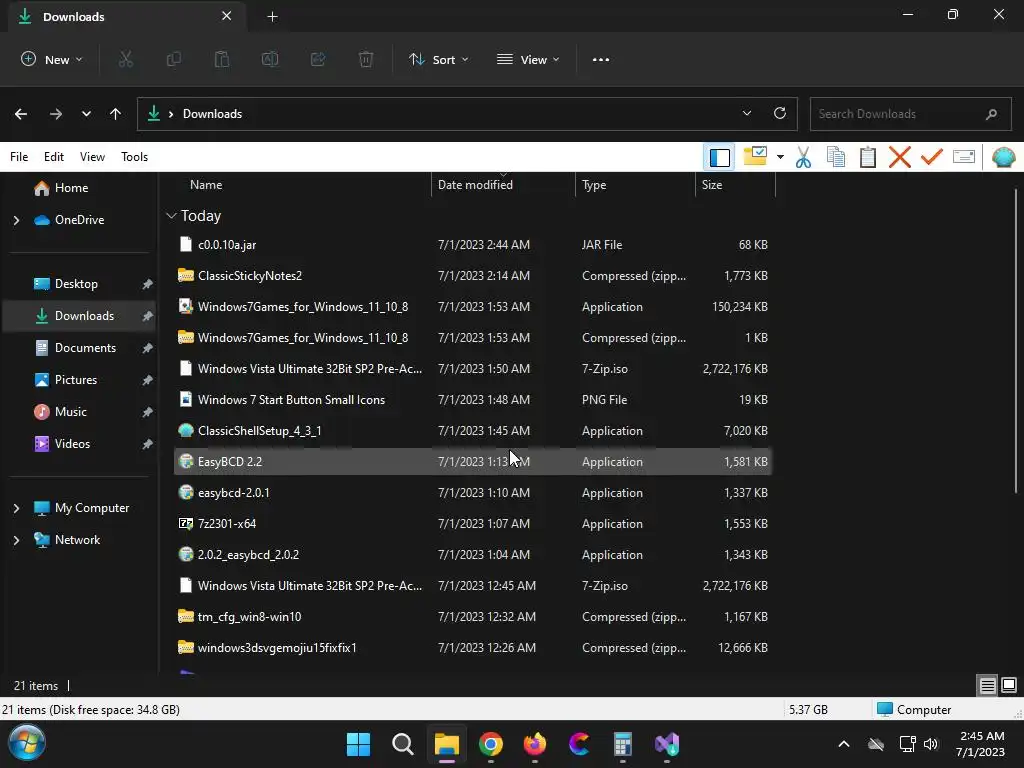Go back to previous folder
1024x768 pixels.
pyautogui.click(x=21, y=114)
